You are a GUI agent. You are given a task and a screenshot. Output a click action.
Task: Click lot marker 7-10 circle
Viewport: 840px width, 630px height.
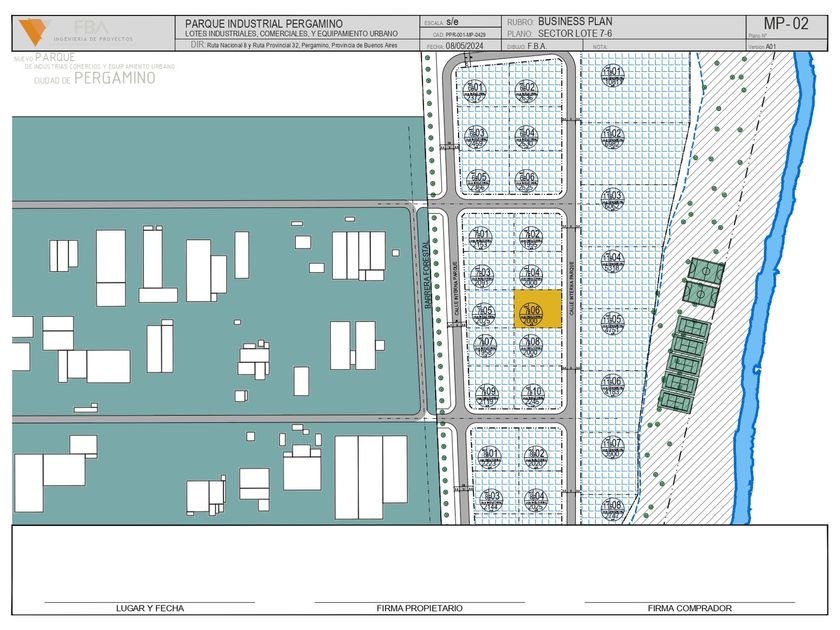(533, 395)
